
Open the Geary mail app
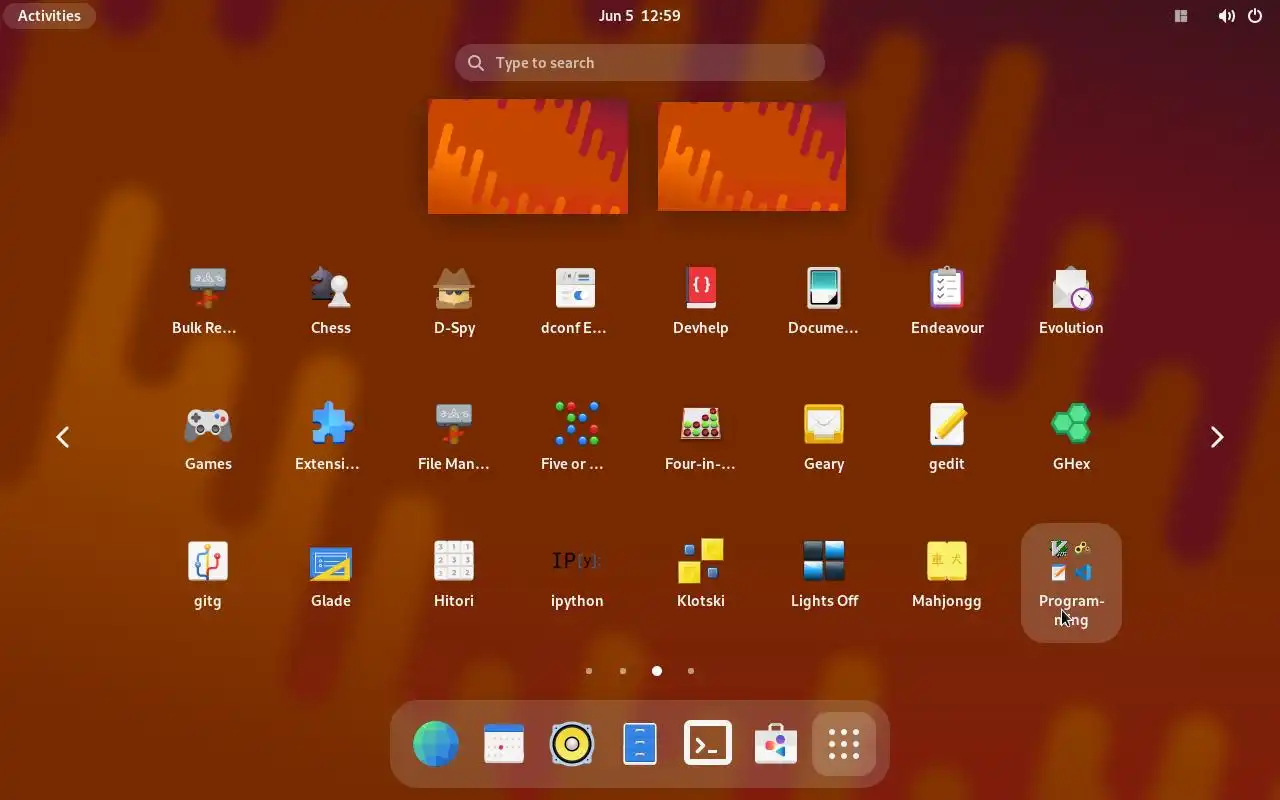tap(824, 437)
